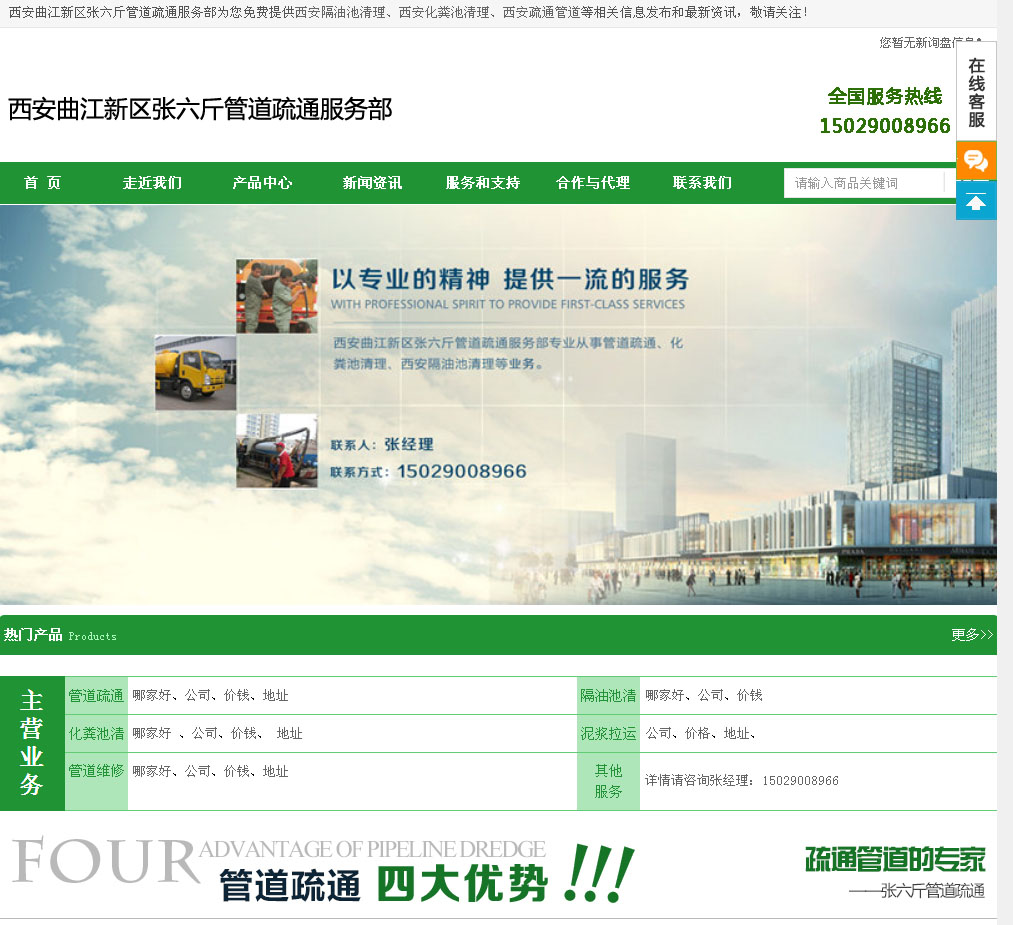1013x925 pixels.
Task: Click 合作与代理 in the navigation bar
Action: coord(593,183)
